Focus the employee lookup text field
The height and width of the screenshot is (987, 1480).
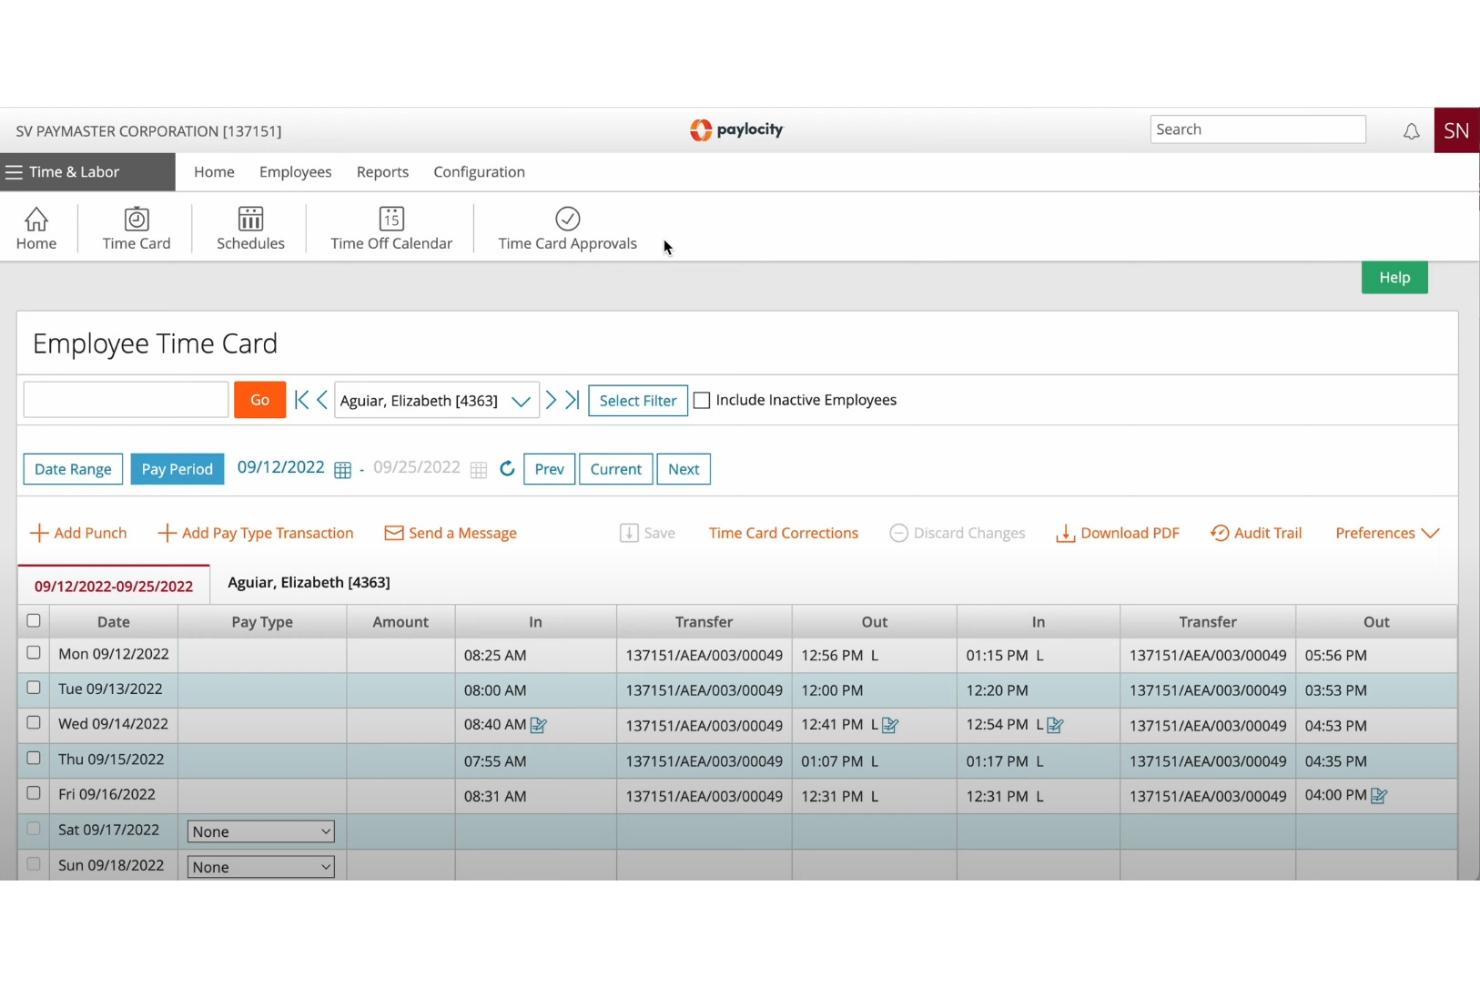126,400
